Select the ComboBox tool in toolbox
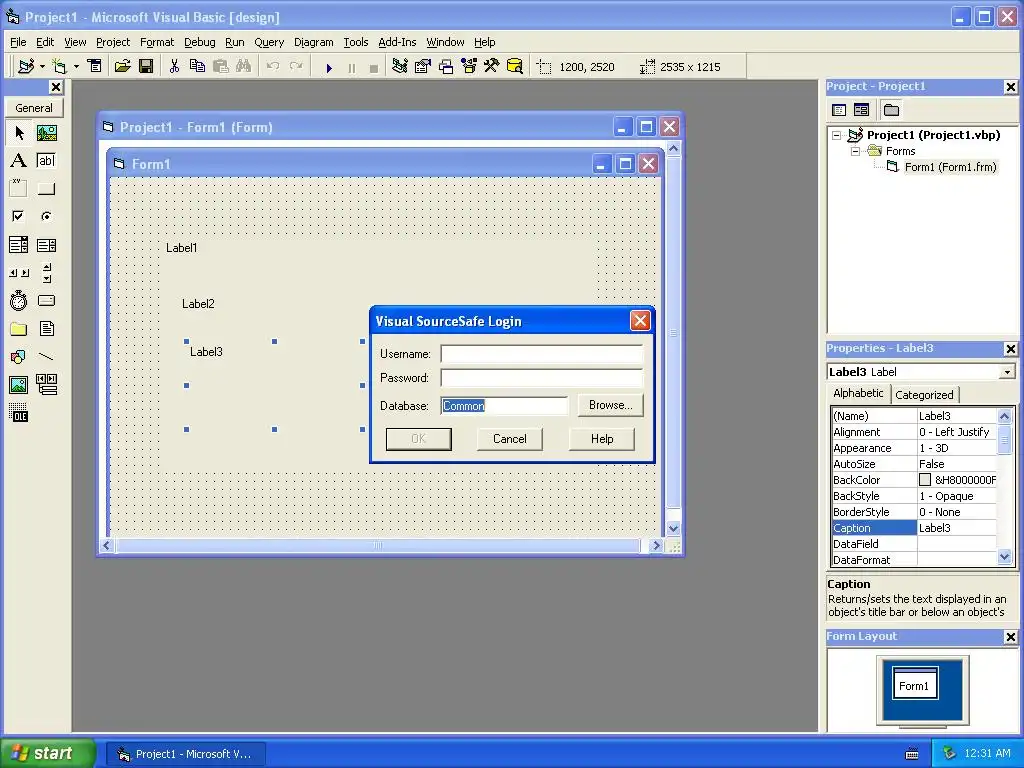 [19, 245]
